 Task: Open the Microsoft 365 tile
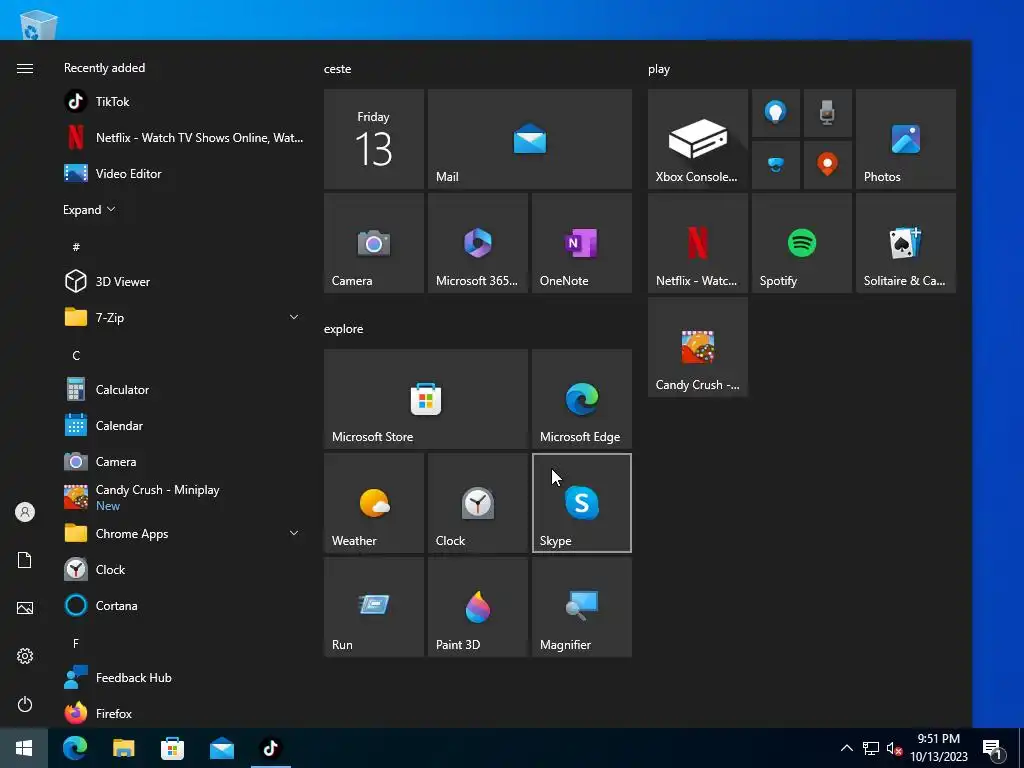click(477, 243)
